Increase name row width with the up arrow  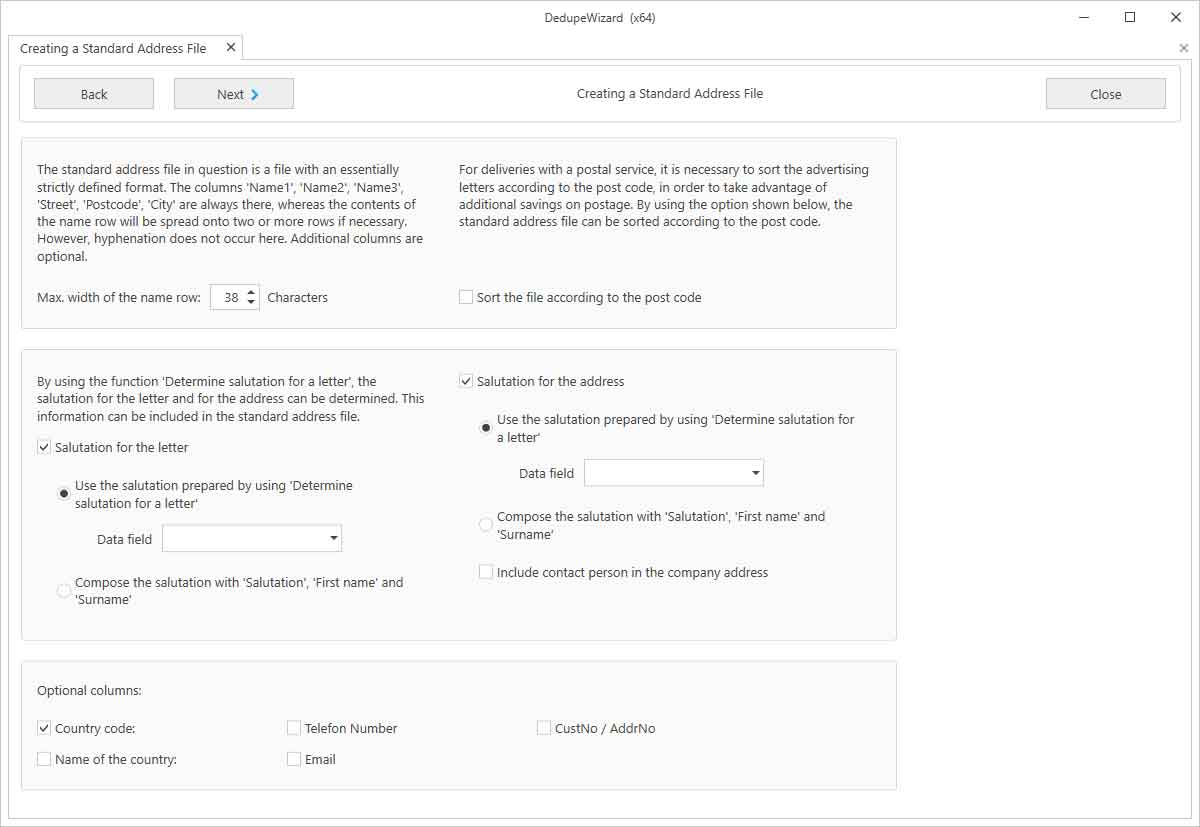(250, 292)
